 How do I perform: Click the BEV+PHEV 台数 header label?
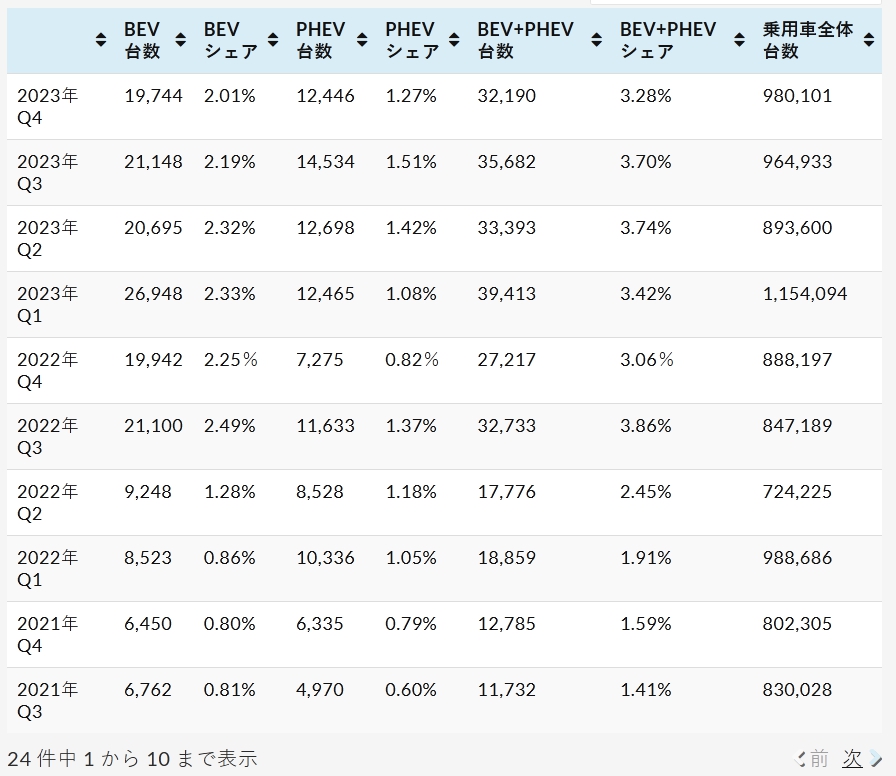(x=525, y=40)
